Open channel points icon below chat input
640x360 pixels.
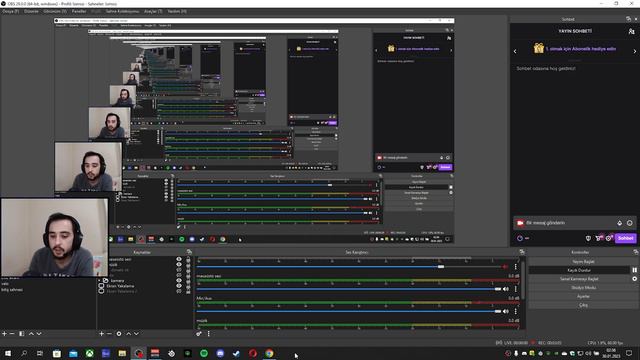pos(520,238)
